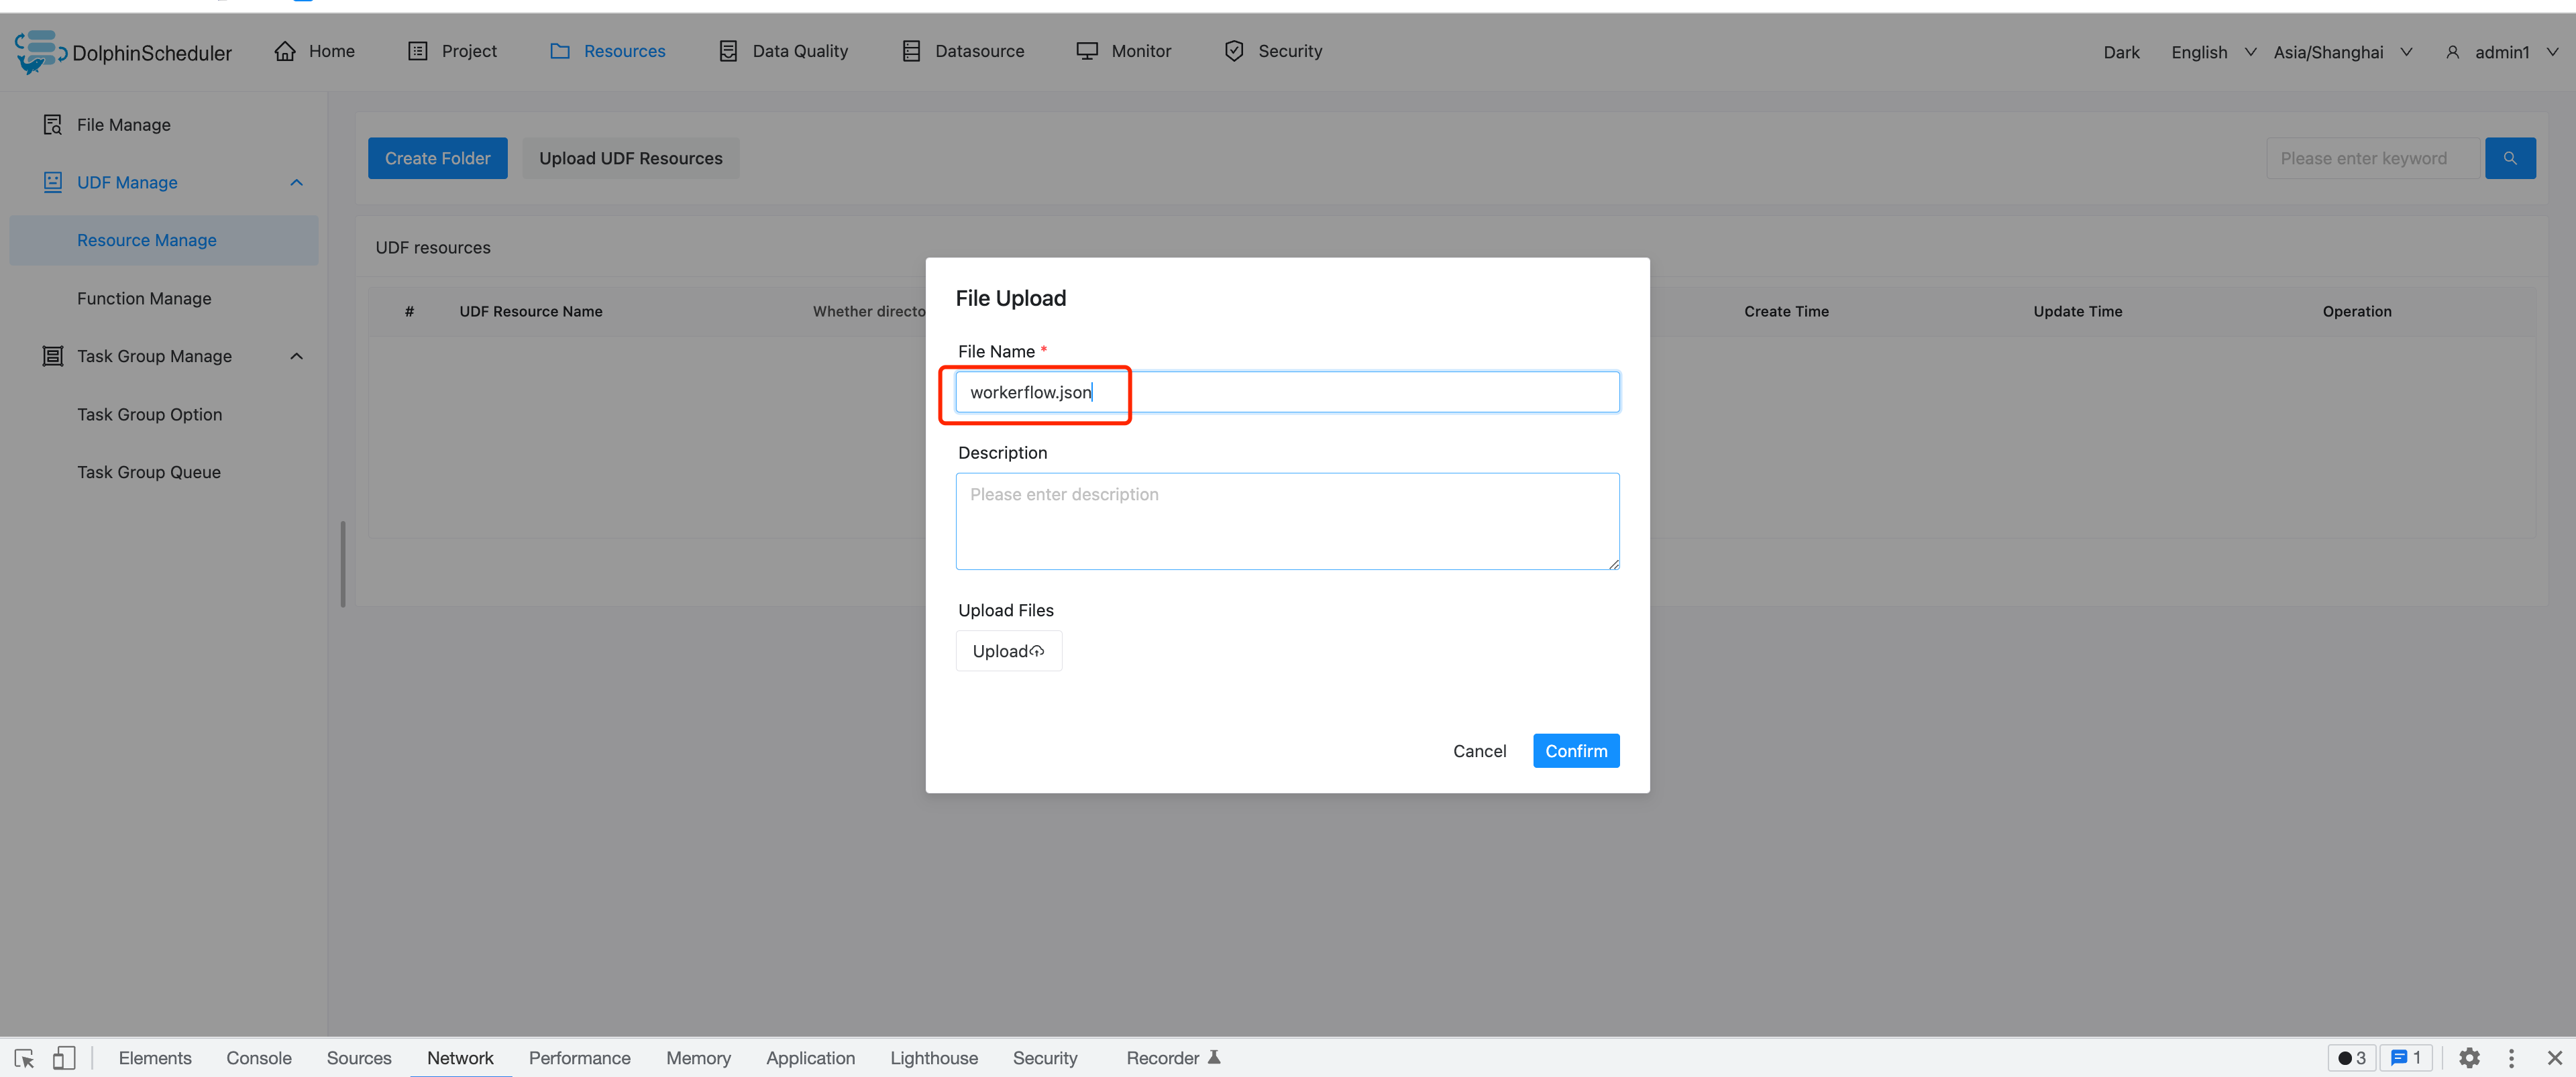
Task: Click the Monitor screen icon
Action: pos(1086,50)
